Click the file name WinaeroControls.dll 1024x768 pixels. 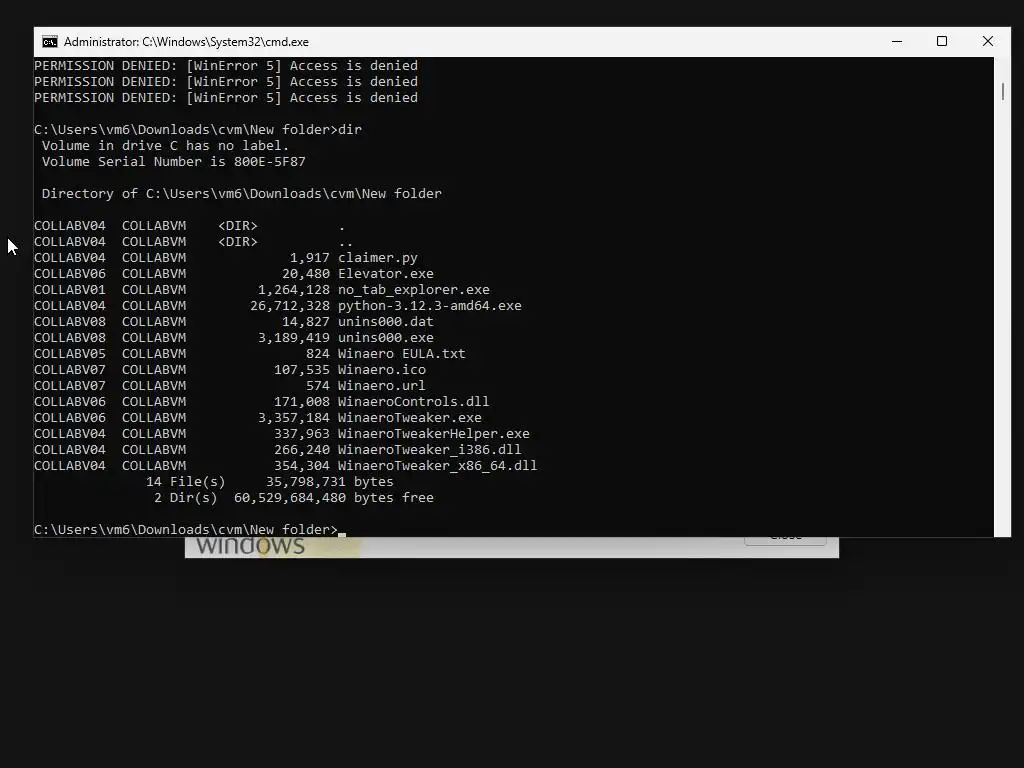413,402
